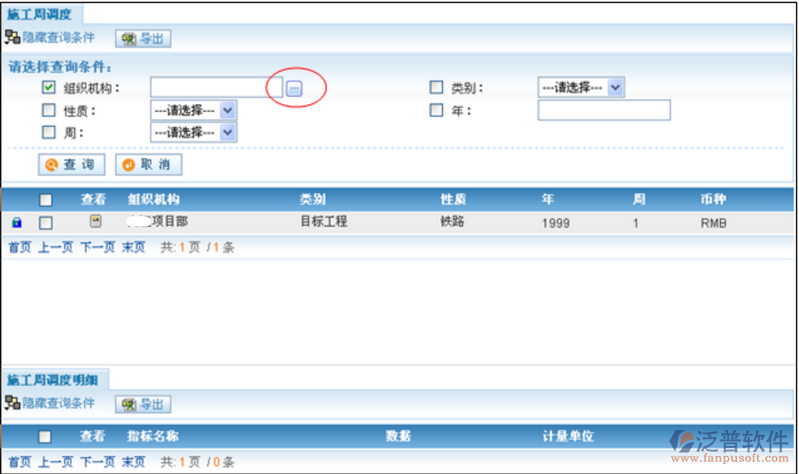Check the select-all box in the 明细 table header
This screenshot has height=474, width=799.
point(45,437)
